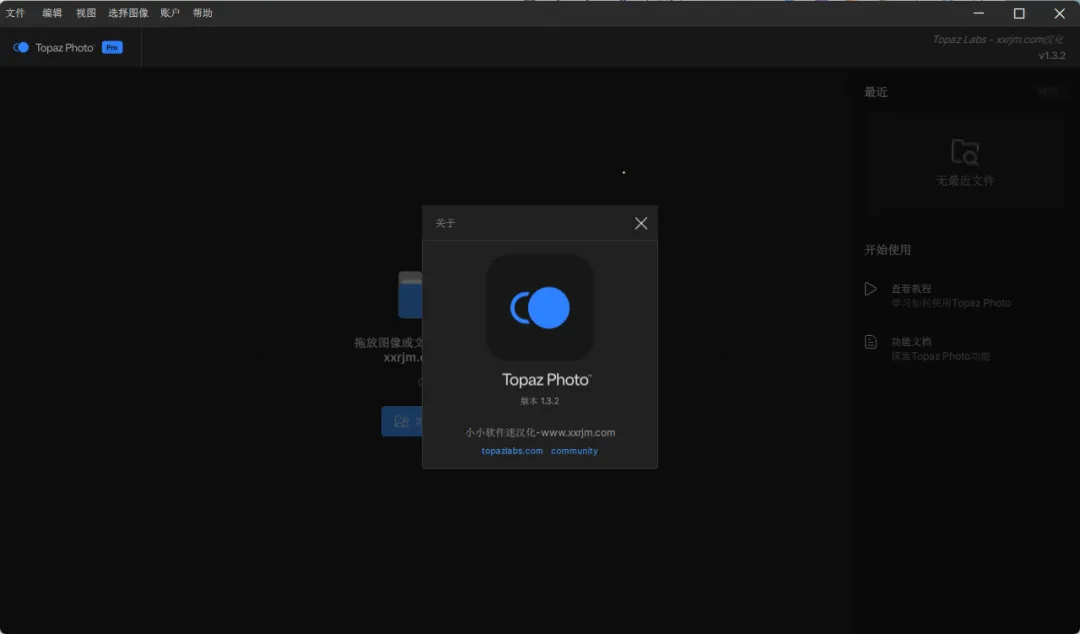Click the Topaz Photo name in dialog
Screen dimensions: 1080x634
tap(546, 380)
